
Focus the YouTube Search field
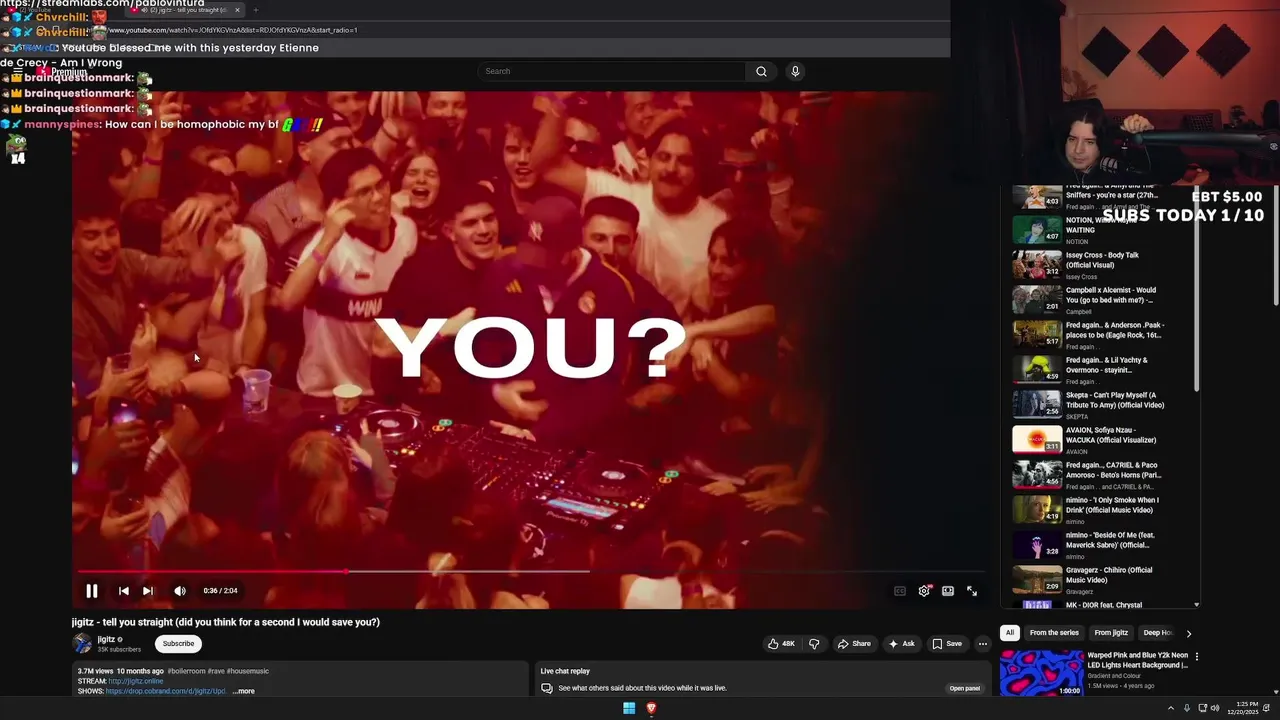click(612, 71)
